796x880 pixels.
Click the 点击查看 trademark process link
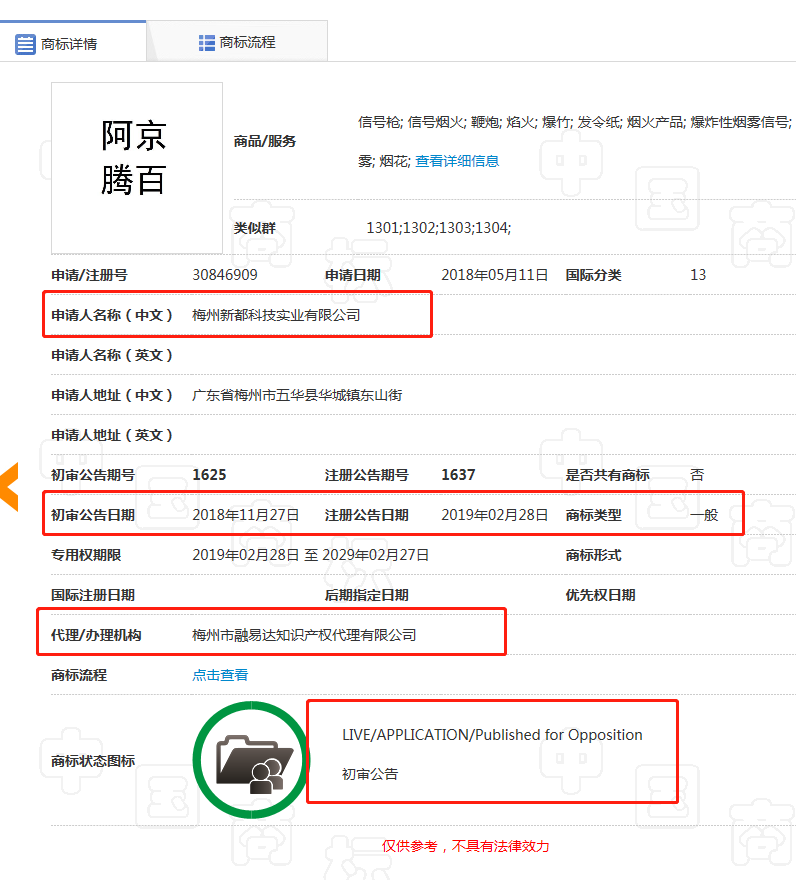point(220,675)
